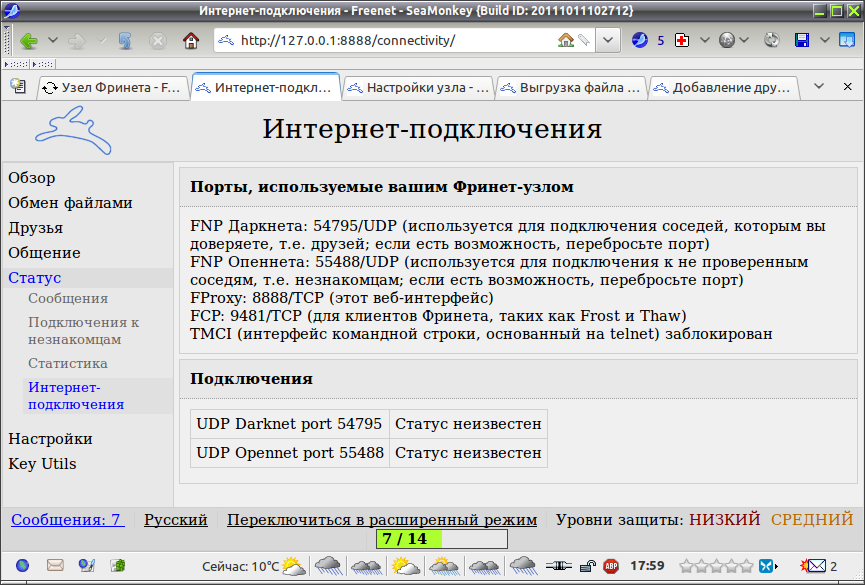Click the Stop loading button
This screenshot has height=585, width=865.
click(x=158, y=40)
